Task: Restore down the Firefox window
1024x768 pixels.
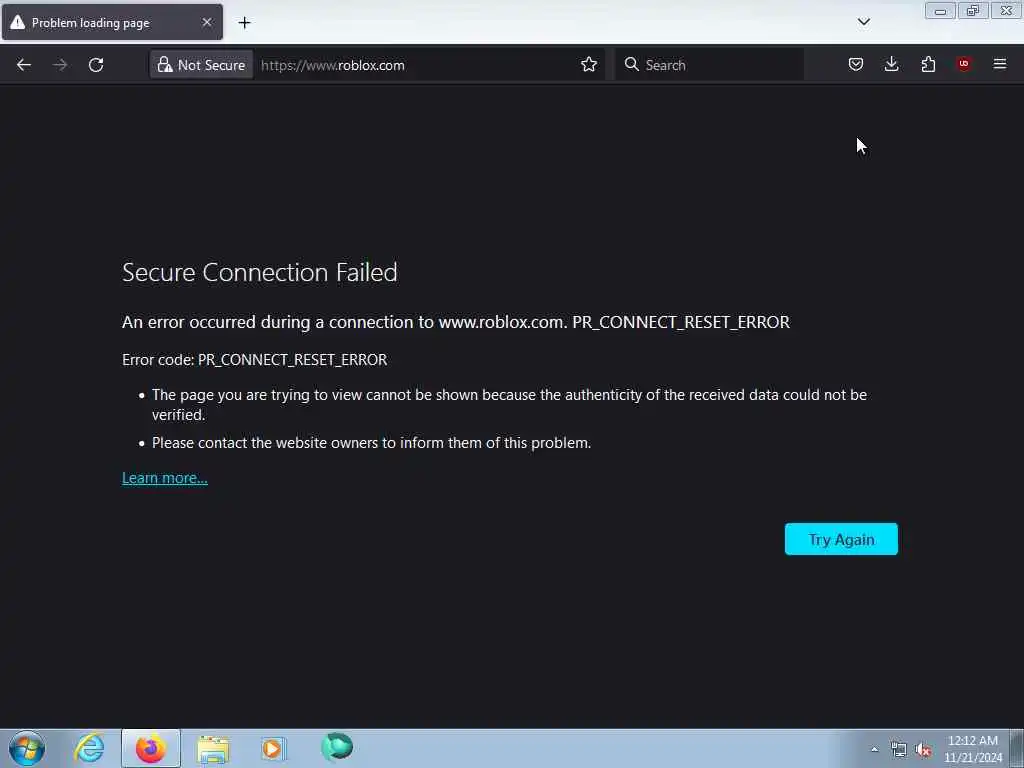Action: pyautogui.click(x=972, y=11)
